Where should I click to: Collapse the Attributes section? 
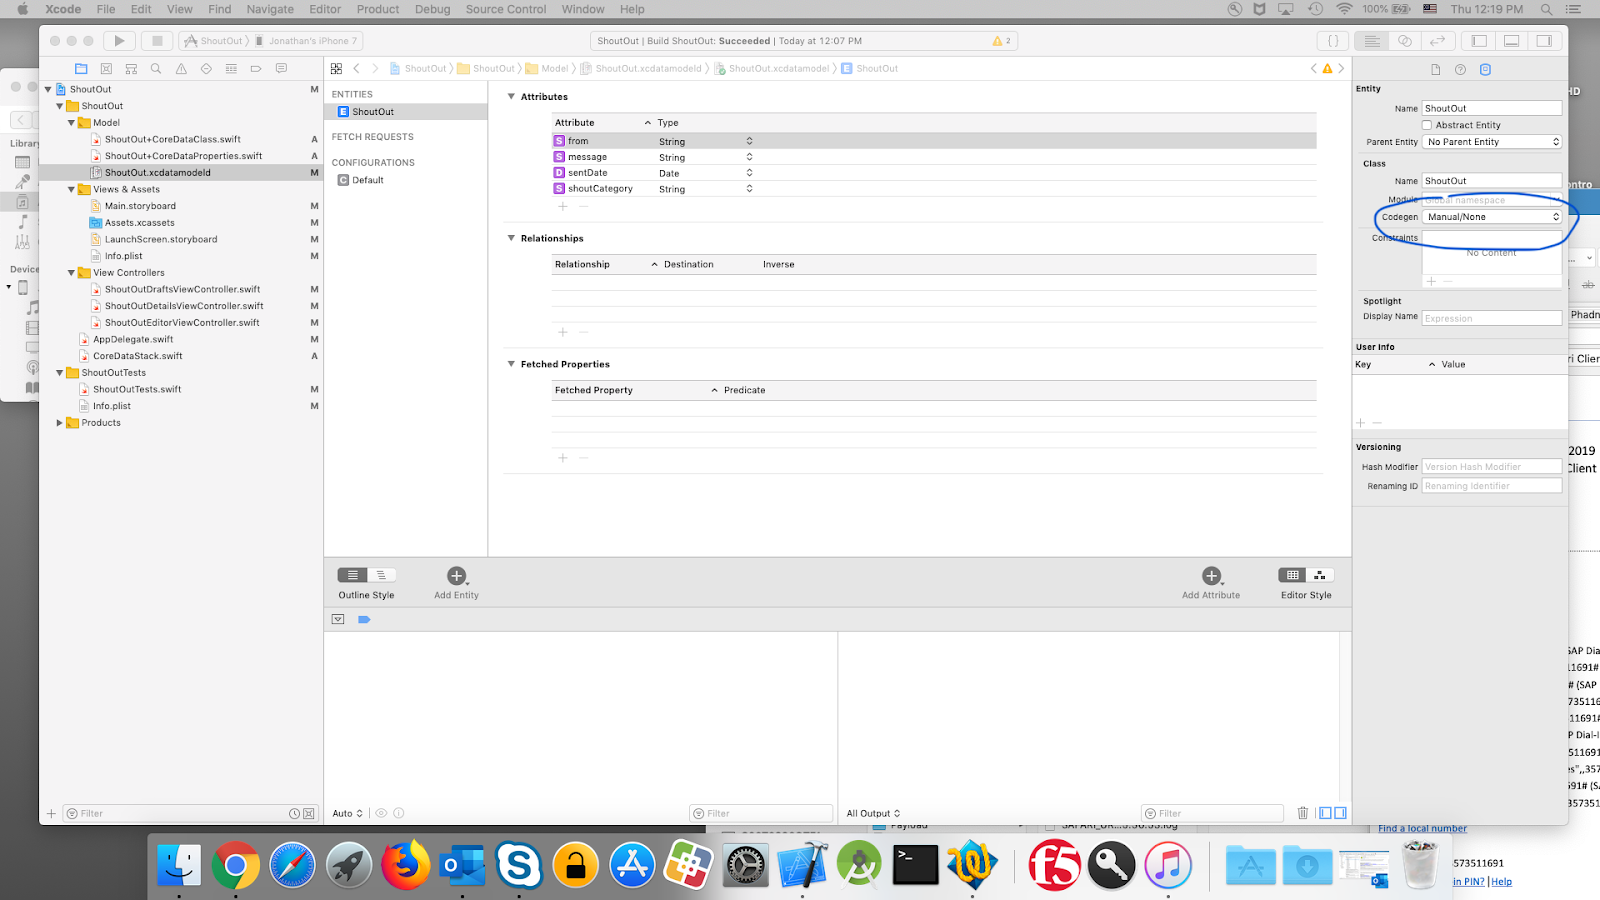click(511, 97)
